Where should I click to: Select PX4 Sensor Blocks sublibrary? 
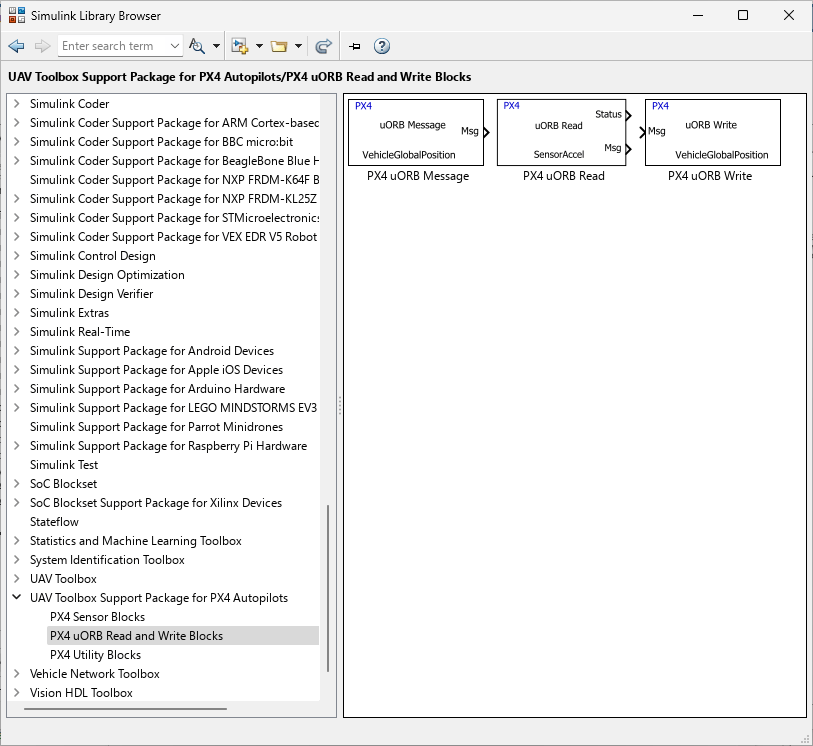coord(97,617)
